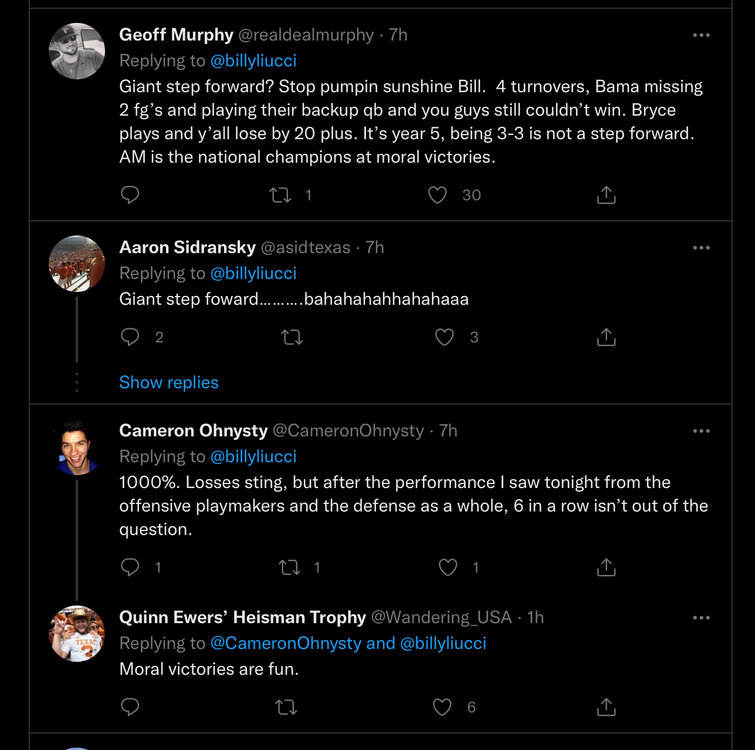The image size is (755, 750).
Task: Share Aaron Sidransky's tweet
Action: (606, 337)
